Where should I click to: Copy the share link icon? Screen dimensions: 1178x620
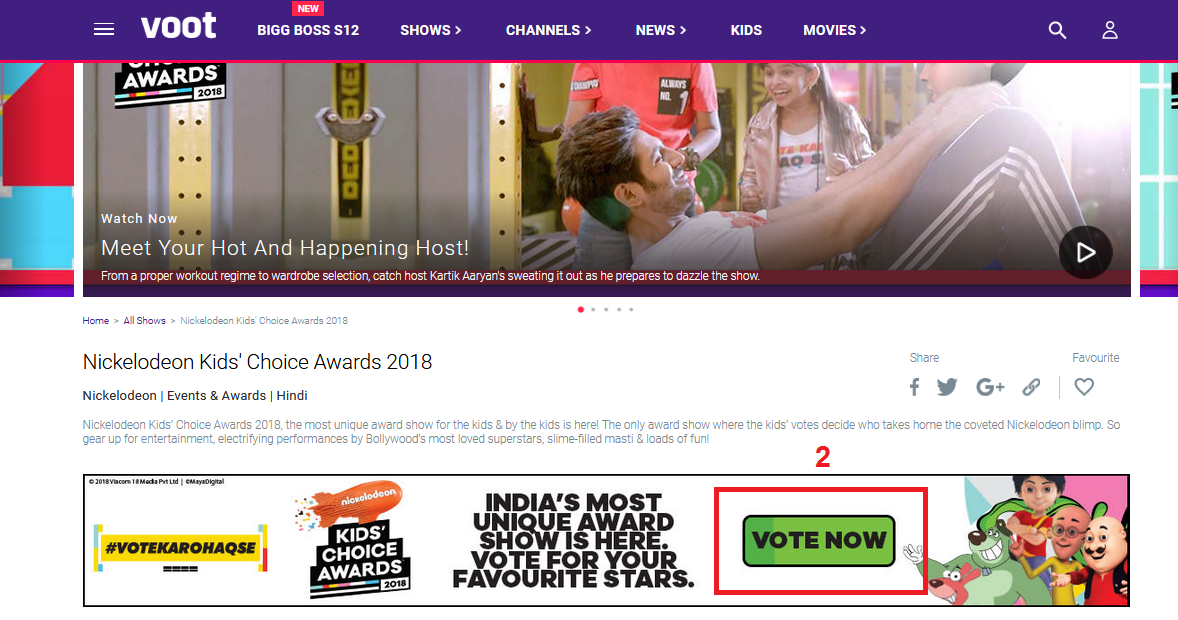[x=1032, y=387]
